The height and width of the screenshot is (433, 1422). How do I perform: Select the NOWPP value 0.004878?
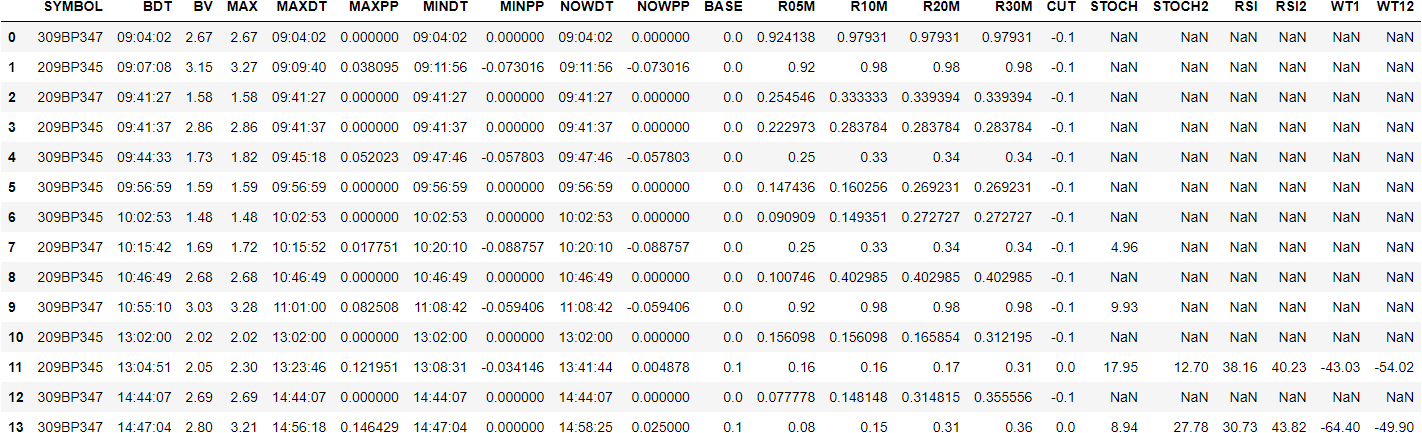click(660, 367)
